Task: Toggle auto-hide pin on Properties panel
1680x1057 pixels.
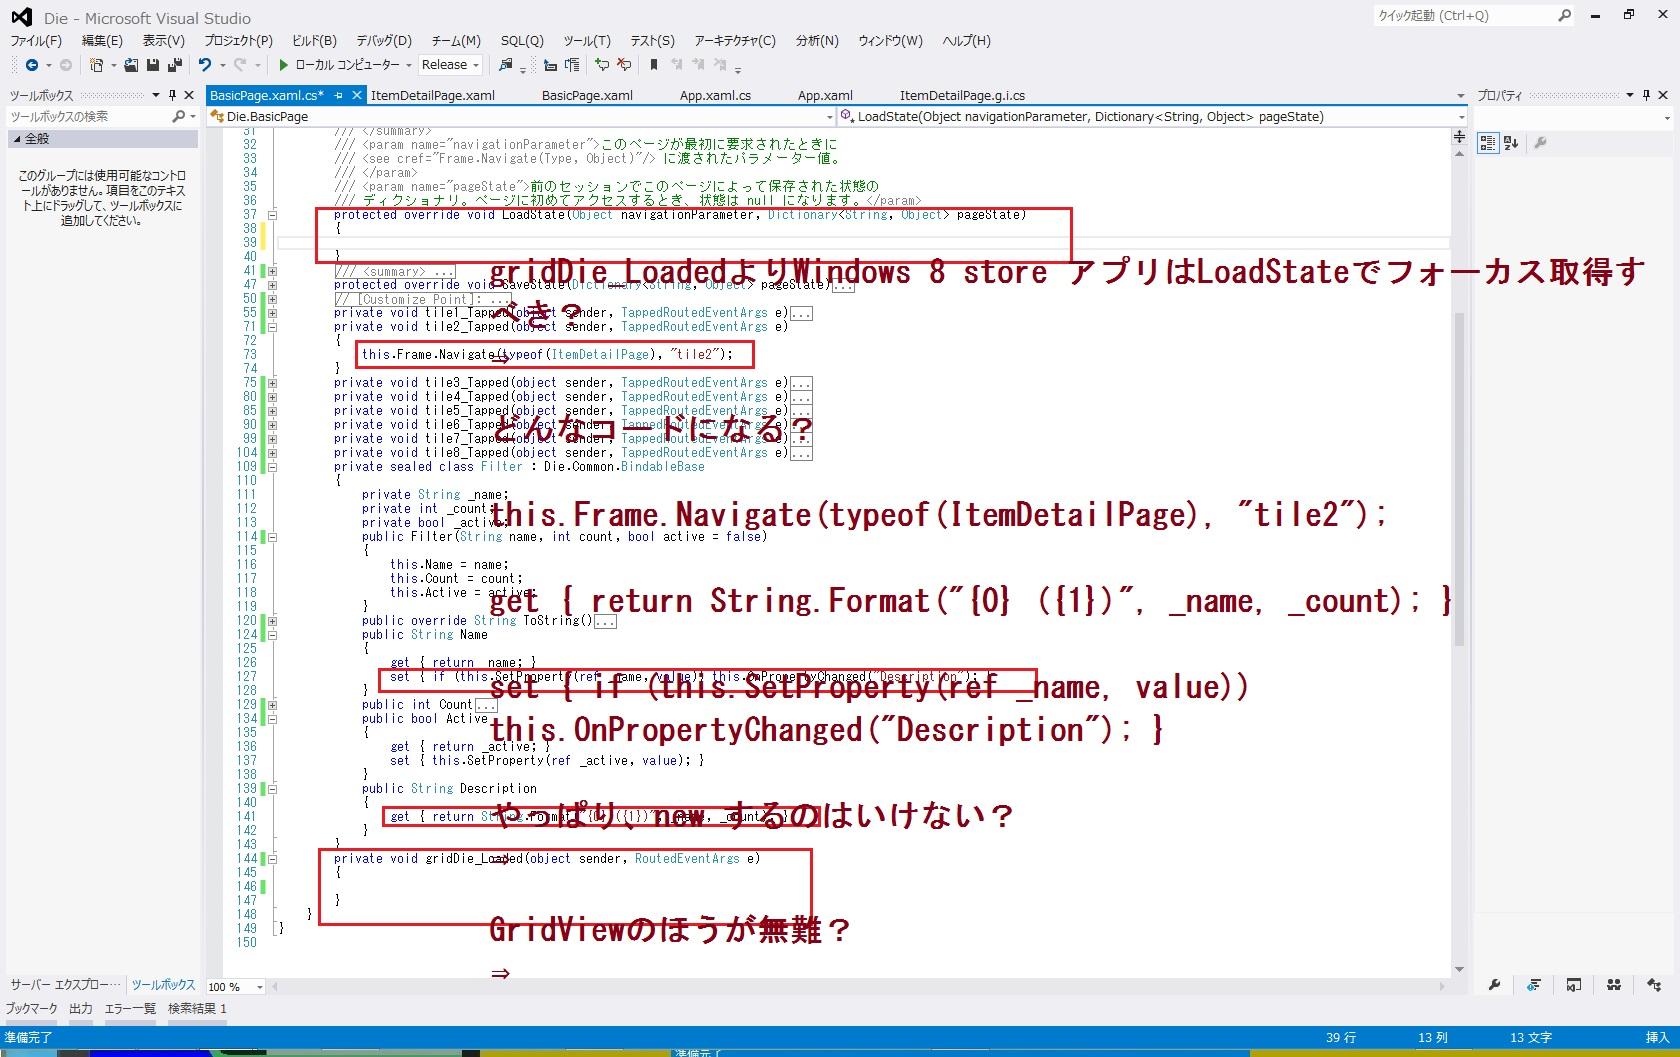Action: 1646,95
